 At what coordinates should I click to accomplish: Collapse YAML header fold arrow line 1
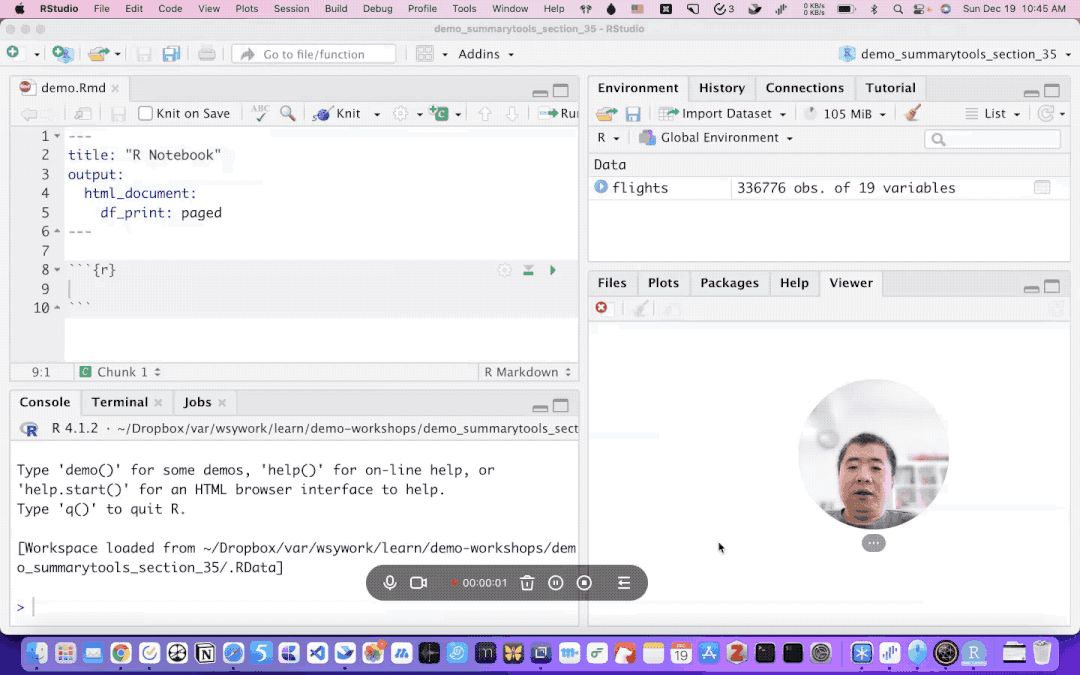(57, 136)
